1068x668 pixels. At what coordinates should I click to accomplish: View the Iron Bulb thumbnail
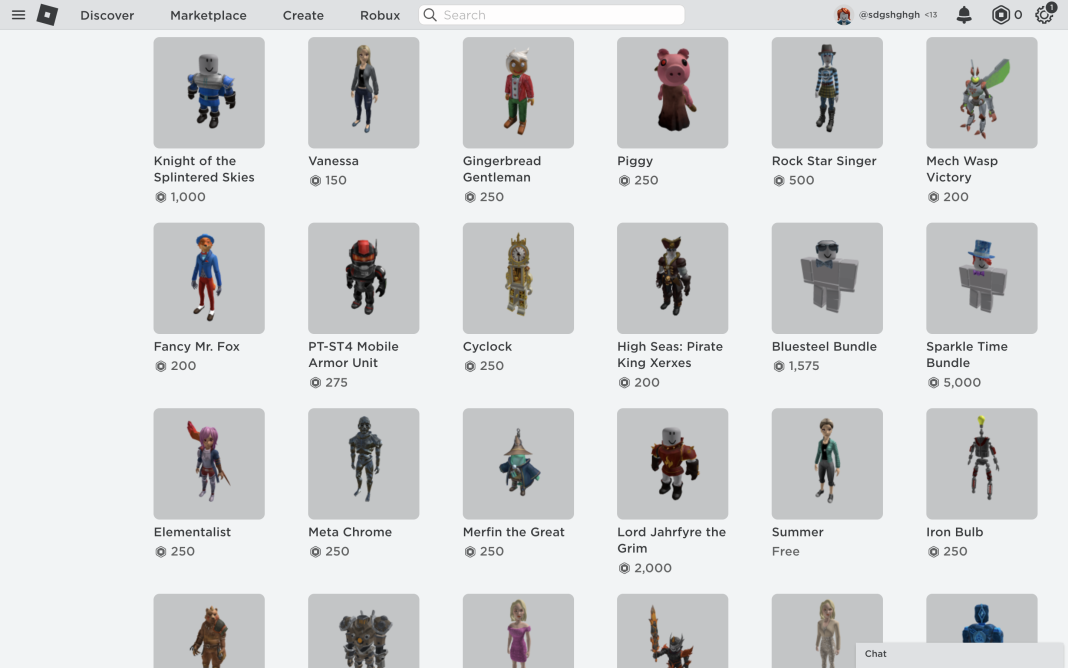pos(982,464)
